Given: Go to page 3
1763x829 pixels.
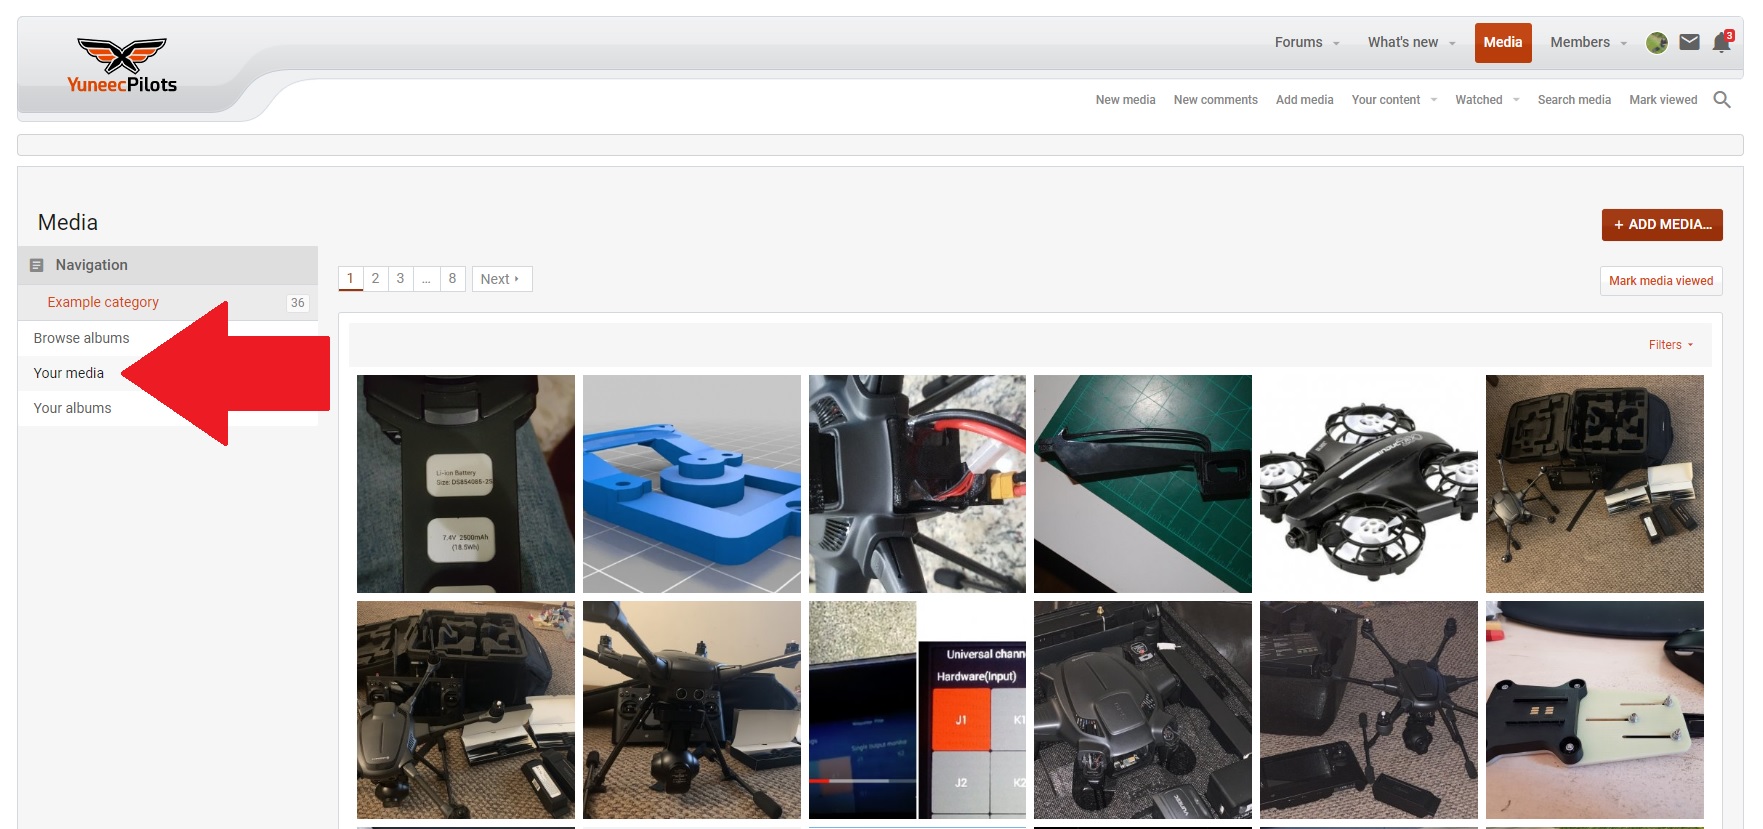Looking at the screenshot, I should pos(400,278).
